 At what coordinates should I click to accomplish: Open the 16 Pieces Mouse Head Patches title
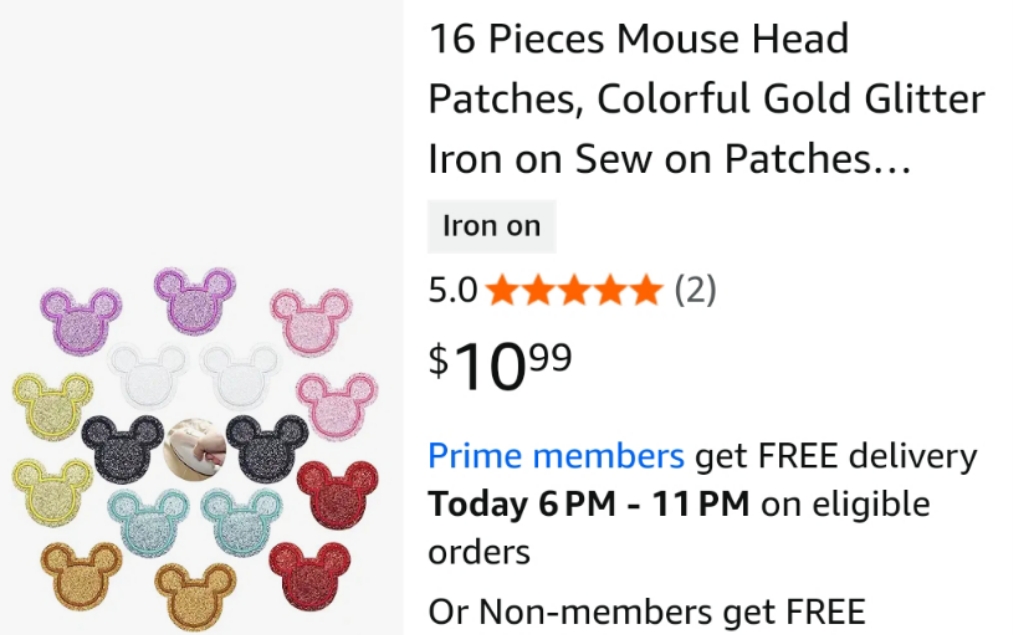pyautogui.click(x=706, y=99)
